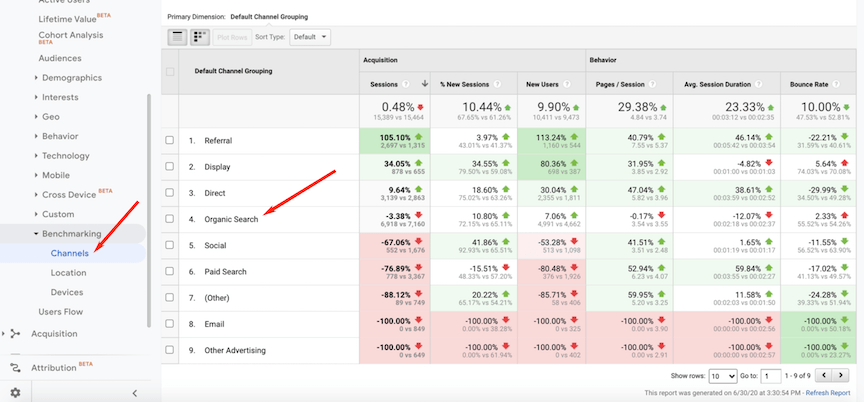
Task: Sort by the Sessions column header
Action: (x=383, y=84)
